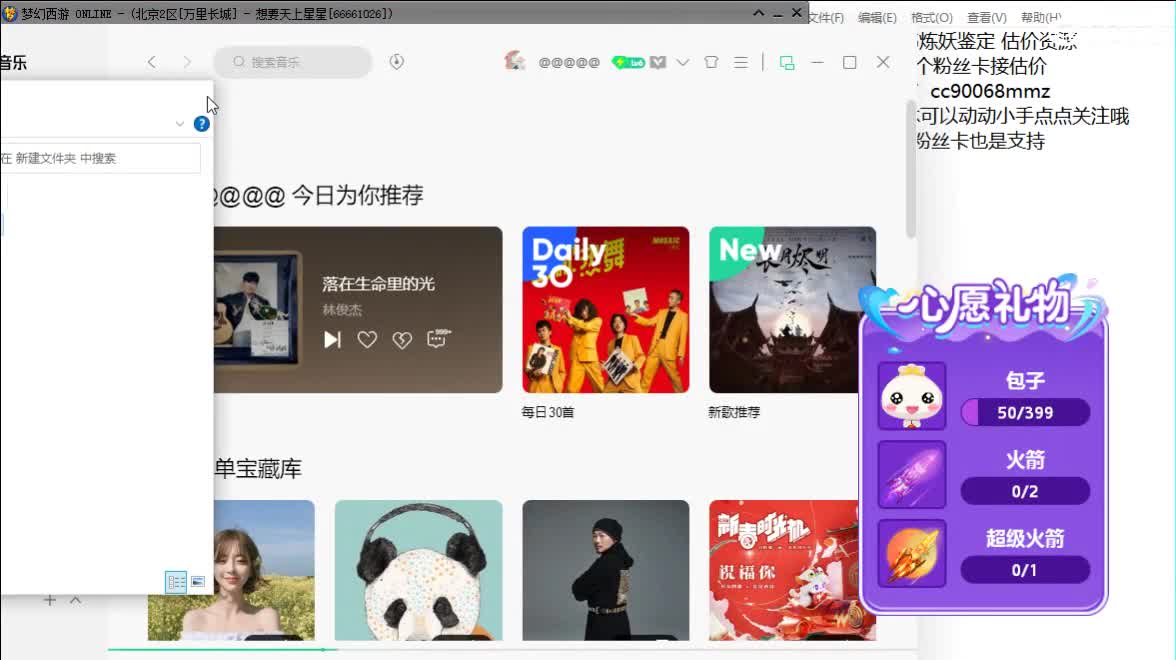Click the dislike icon on the recommendation card
This screenshot has width=1176, height=660.
tap(403, 339)
